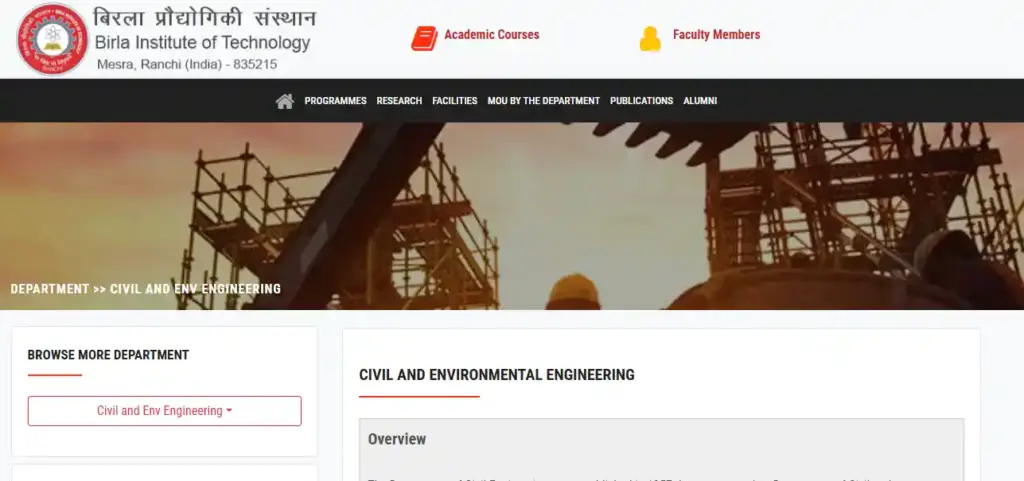This screenshot has width=1024, height=481.
Task: Click the Overview section heading
Action: pos(397,439)
